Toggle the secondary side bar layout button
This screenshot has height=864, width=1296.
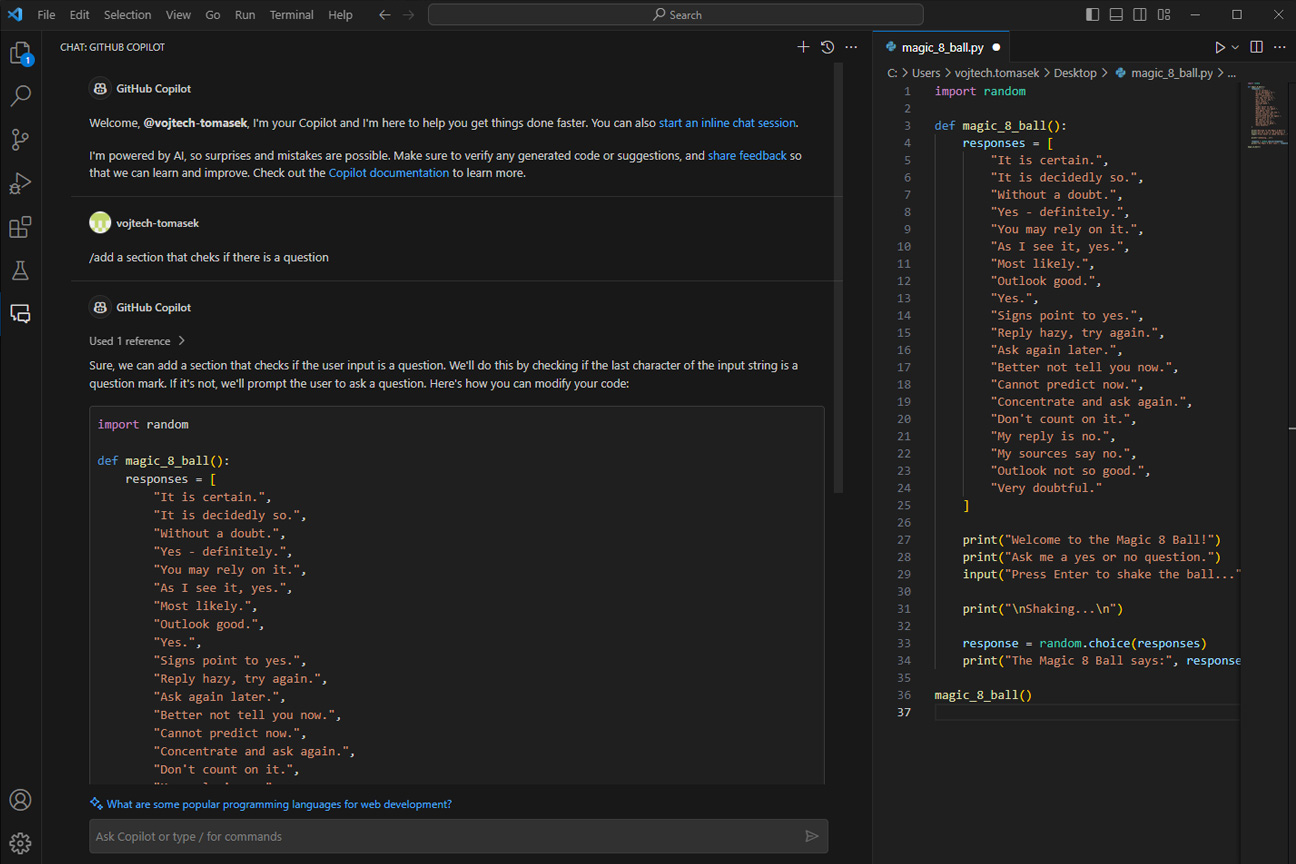click(1140, 15)
